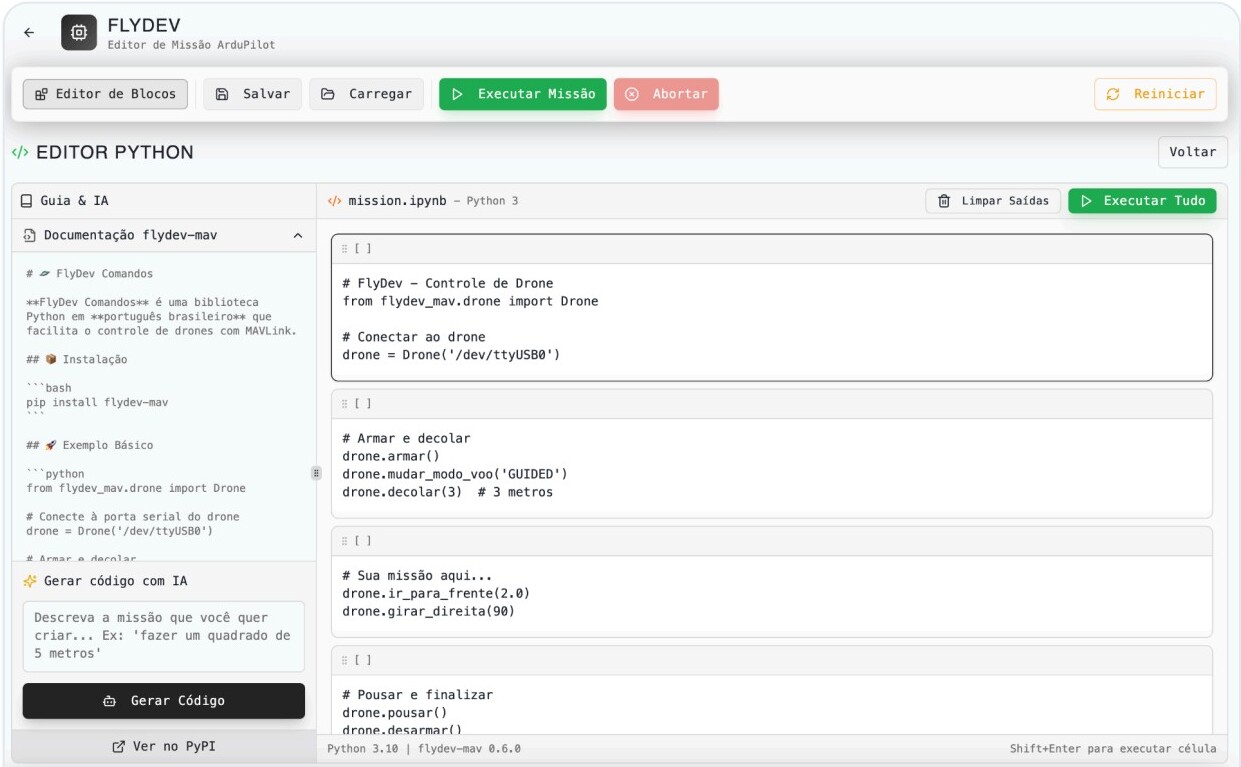Click the Voltar button
Screen dimensions: 1241x767
(1192, 152)
